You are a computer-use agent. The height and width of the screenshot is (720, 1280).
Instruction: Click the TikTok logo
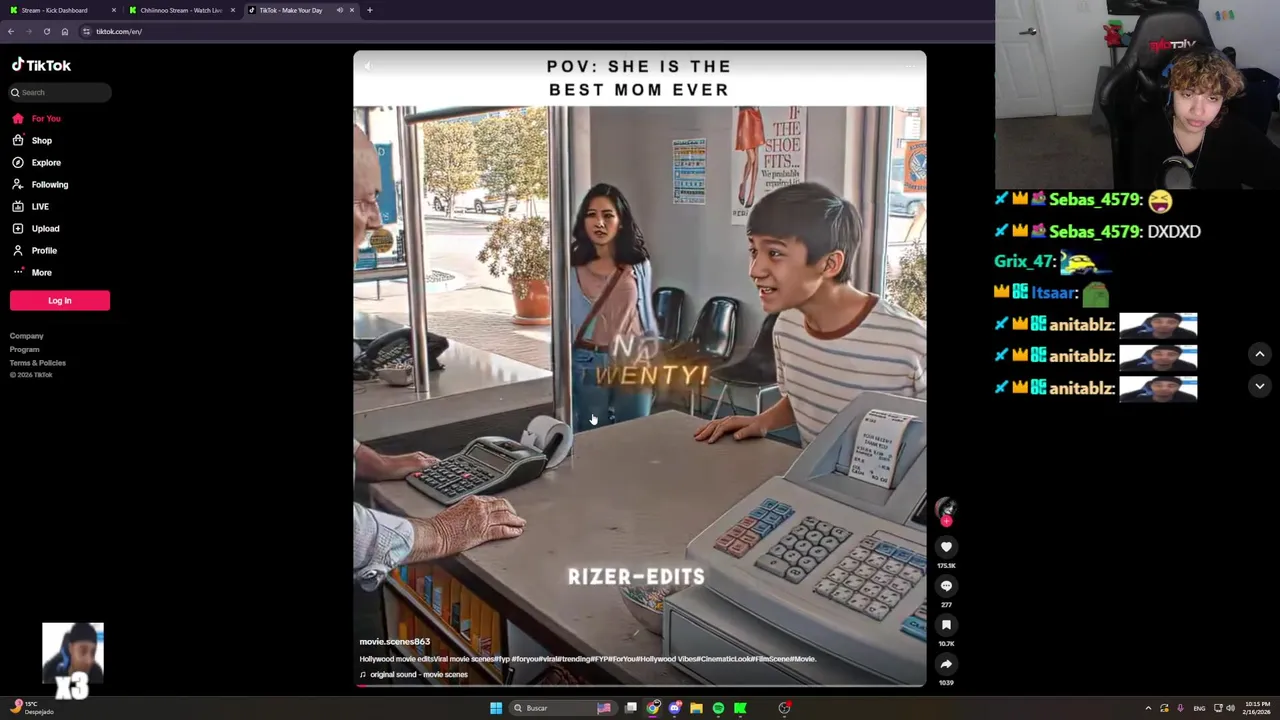click(x=41, y=65)
